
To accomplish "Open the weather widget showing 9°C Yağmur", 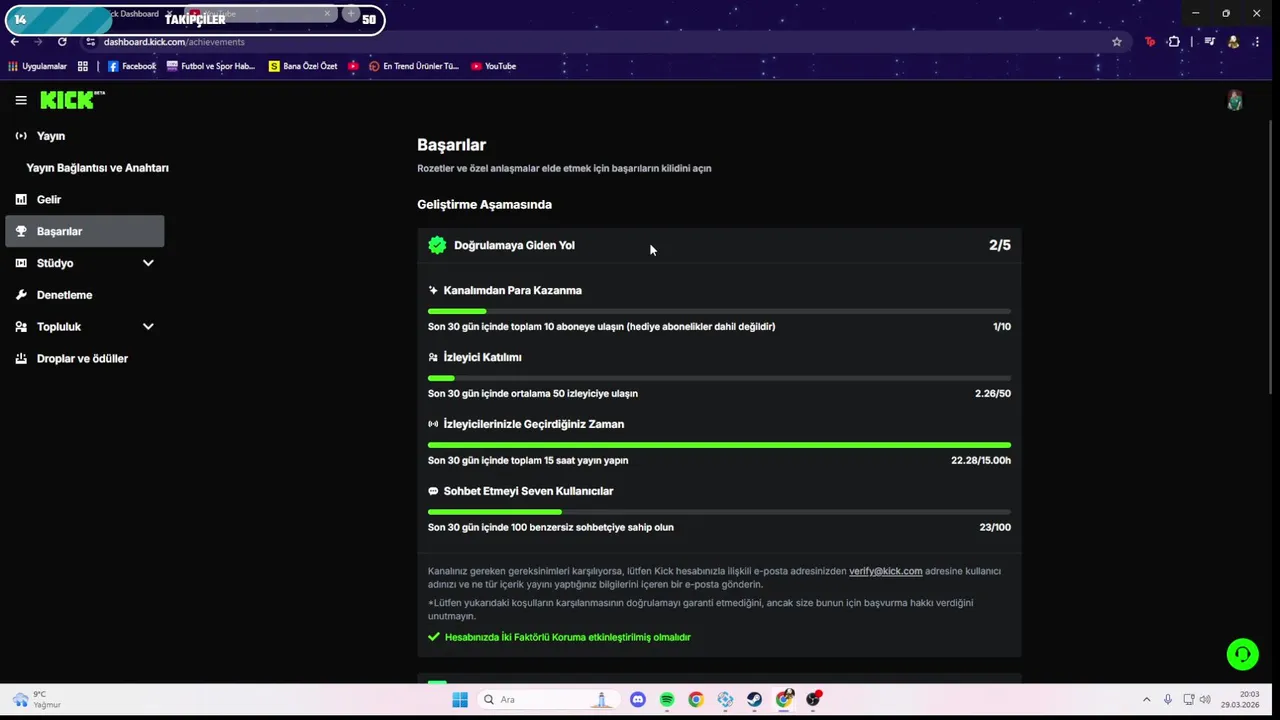I will 38,699.
